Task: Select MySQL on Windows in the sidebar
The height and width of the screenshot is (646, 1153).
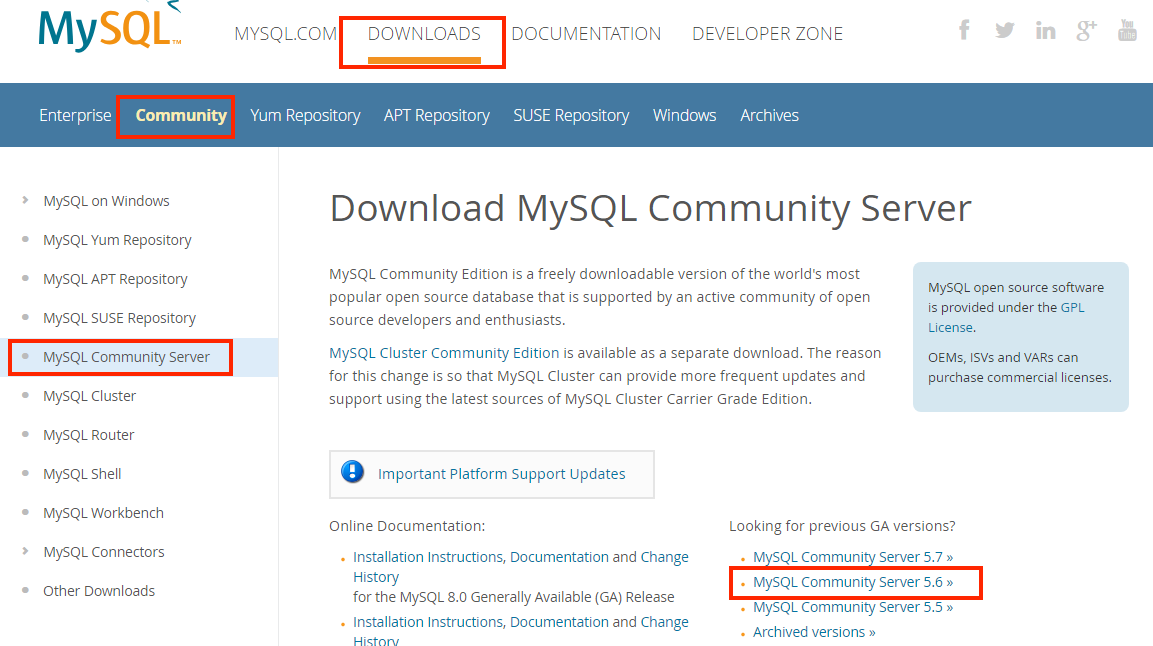Action: (106, 201)
